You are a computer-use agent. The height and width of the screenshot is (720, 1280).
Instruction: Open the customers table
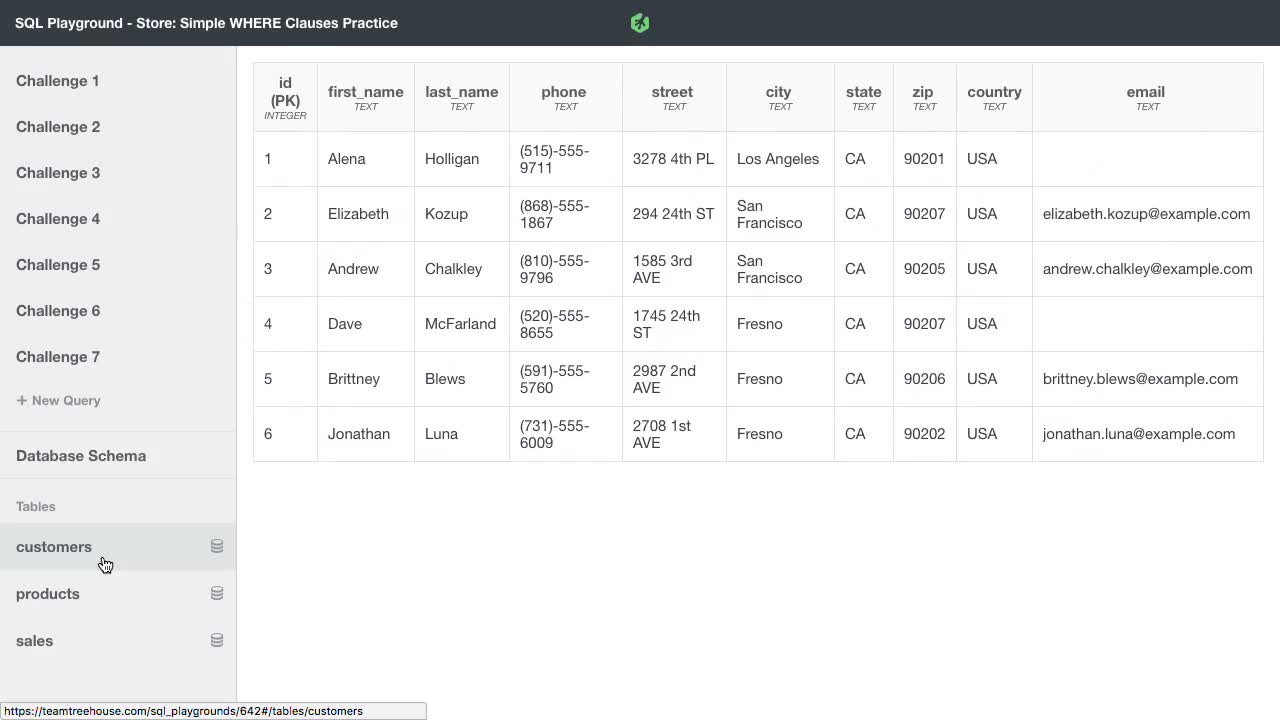(54, 546)
